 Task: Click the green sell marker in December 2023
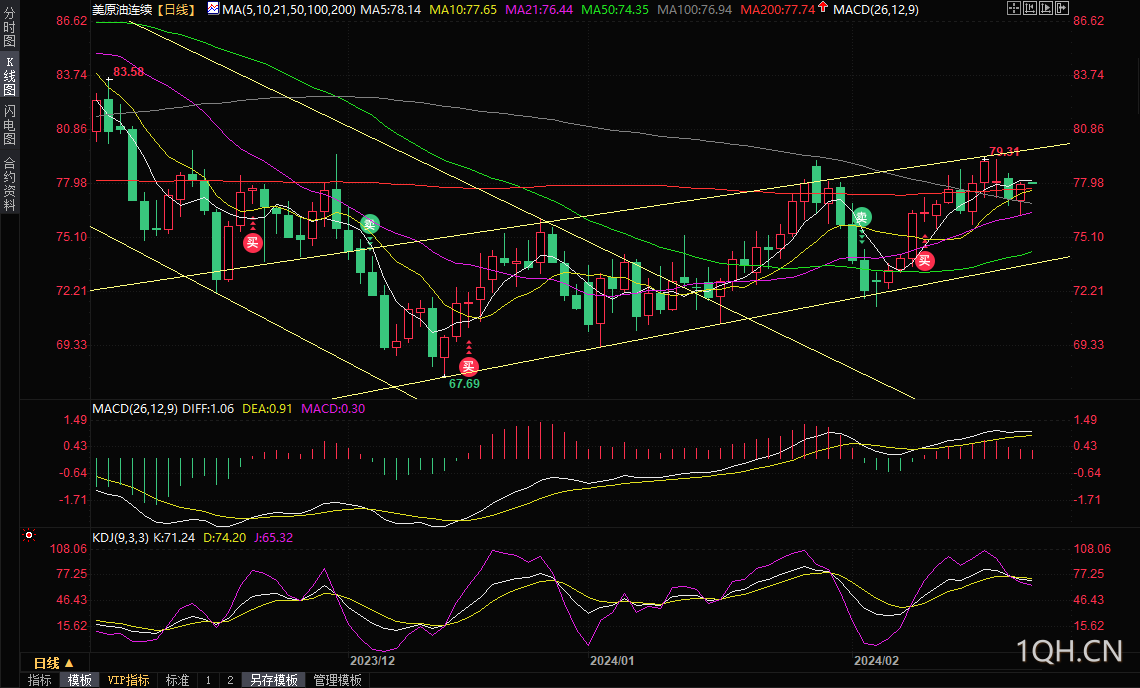point(369,224)
